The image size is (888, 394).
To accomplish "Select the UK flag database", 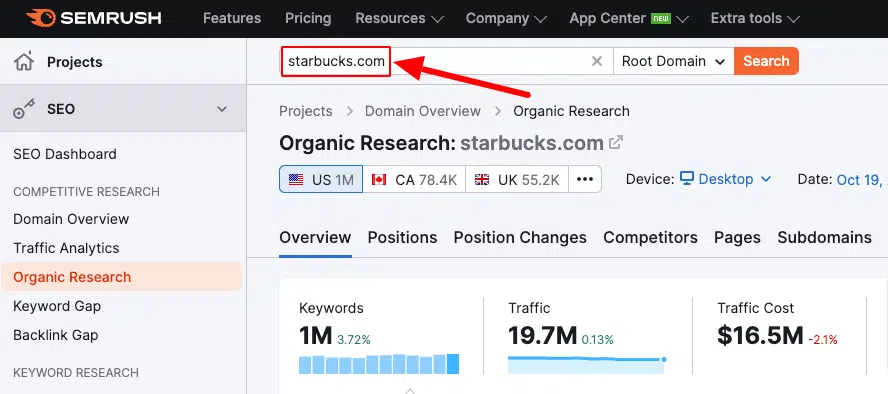I will [517, 179].
